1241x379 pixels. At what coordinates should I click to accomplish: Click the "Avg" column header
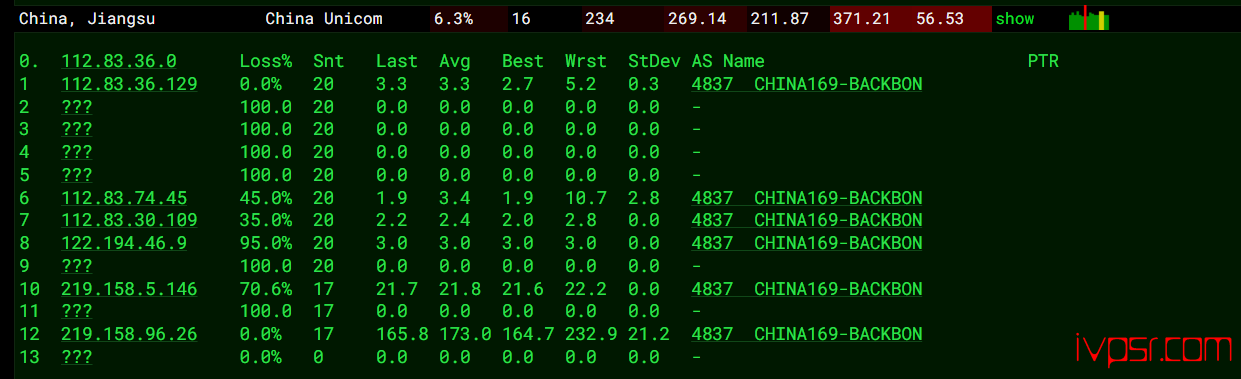click(x=455, y=62)
